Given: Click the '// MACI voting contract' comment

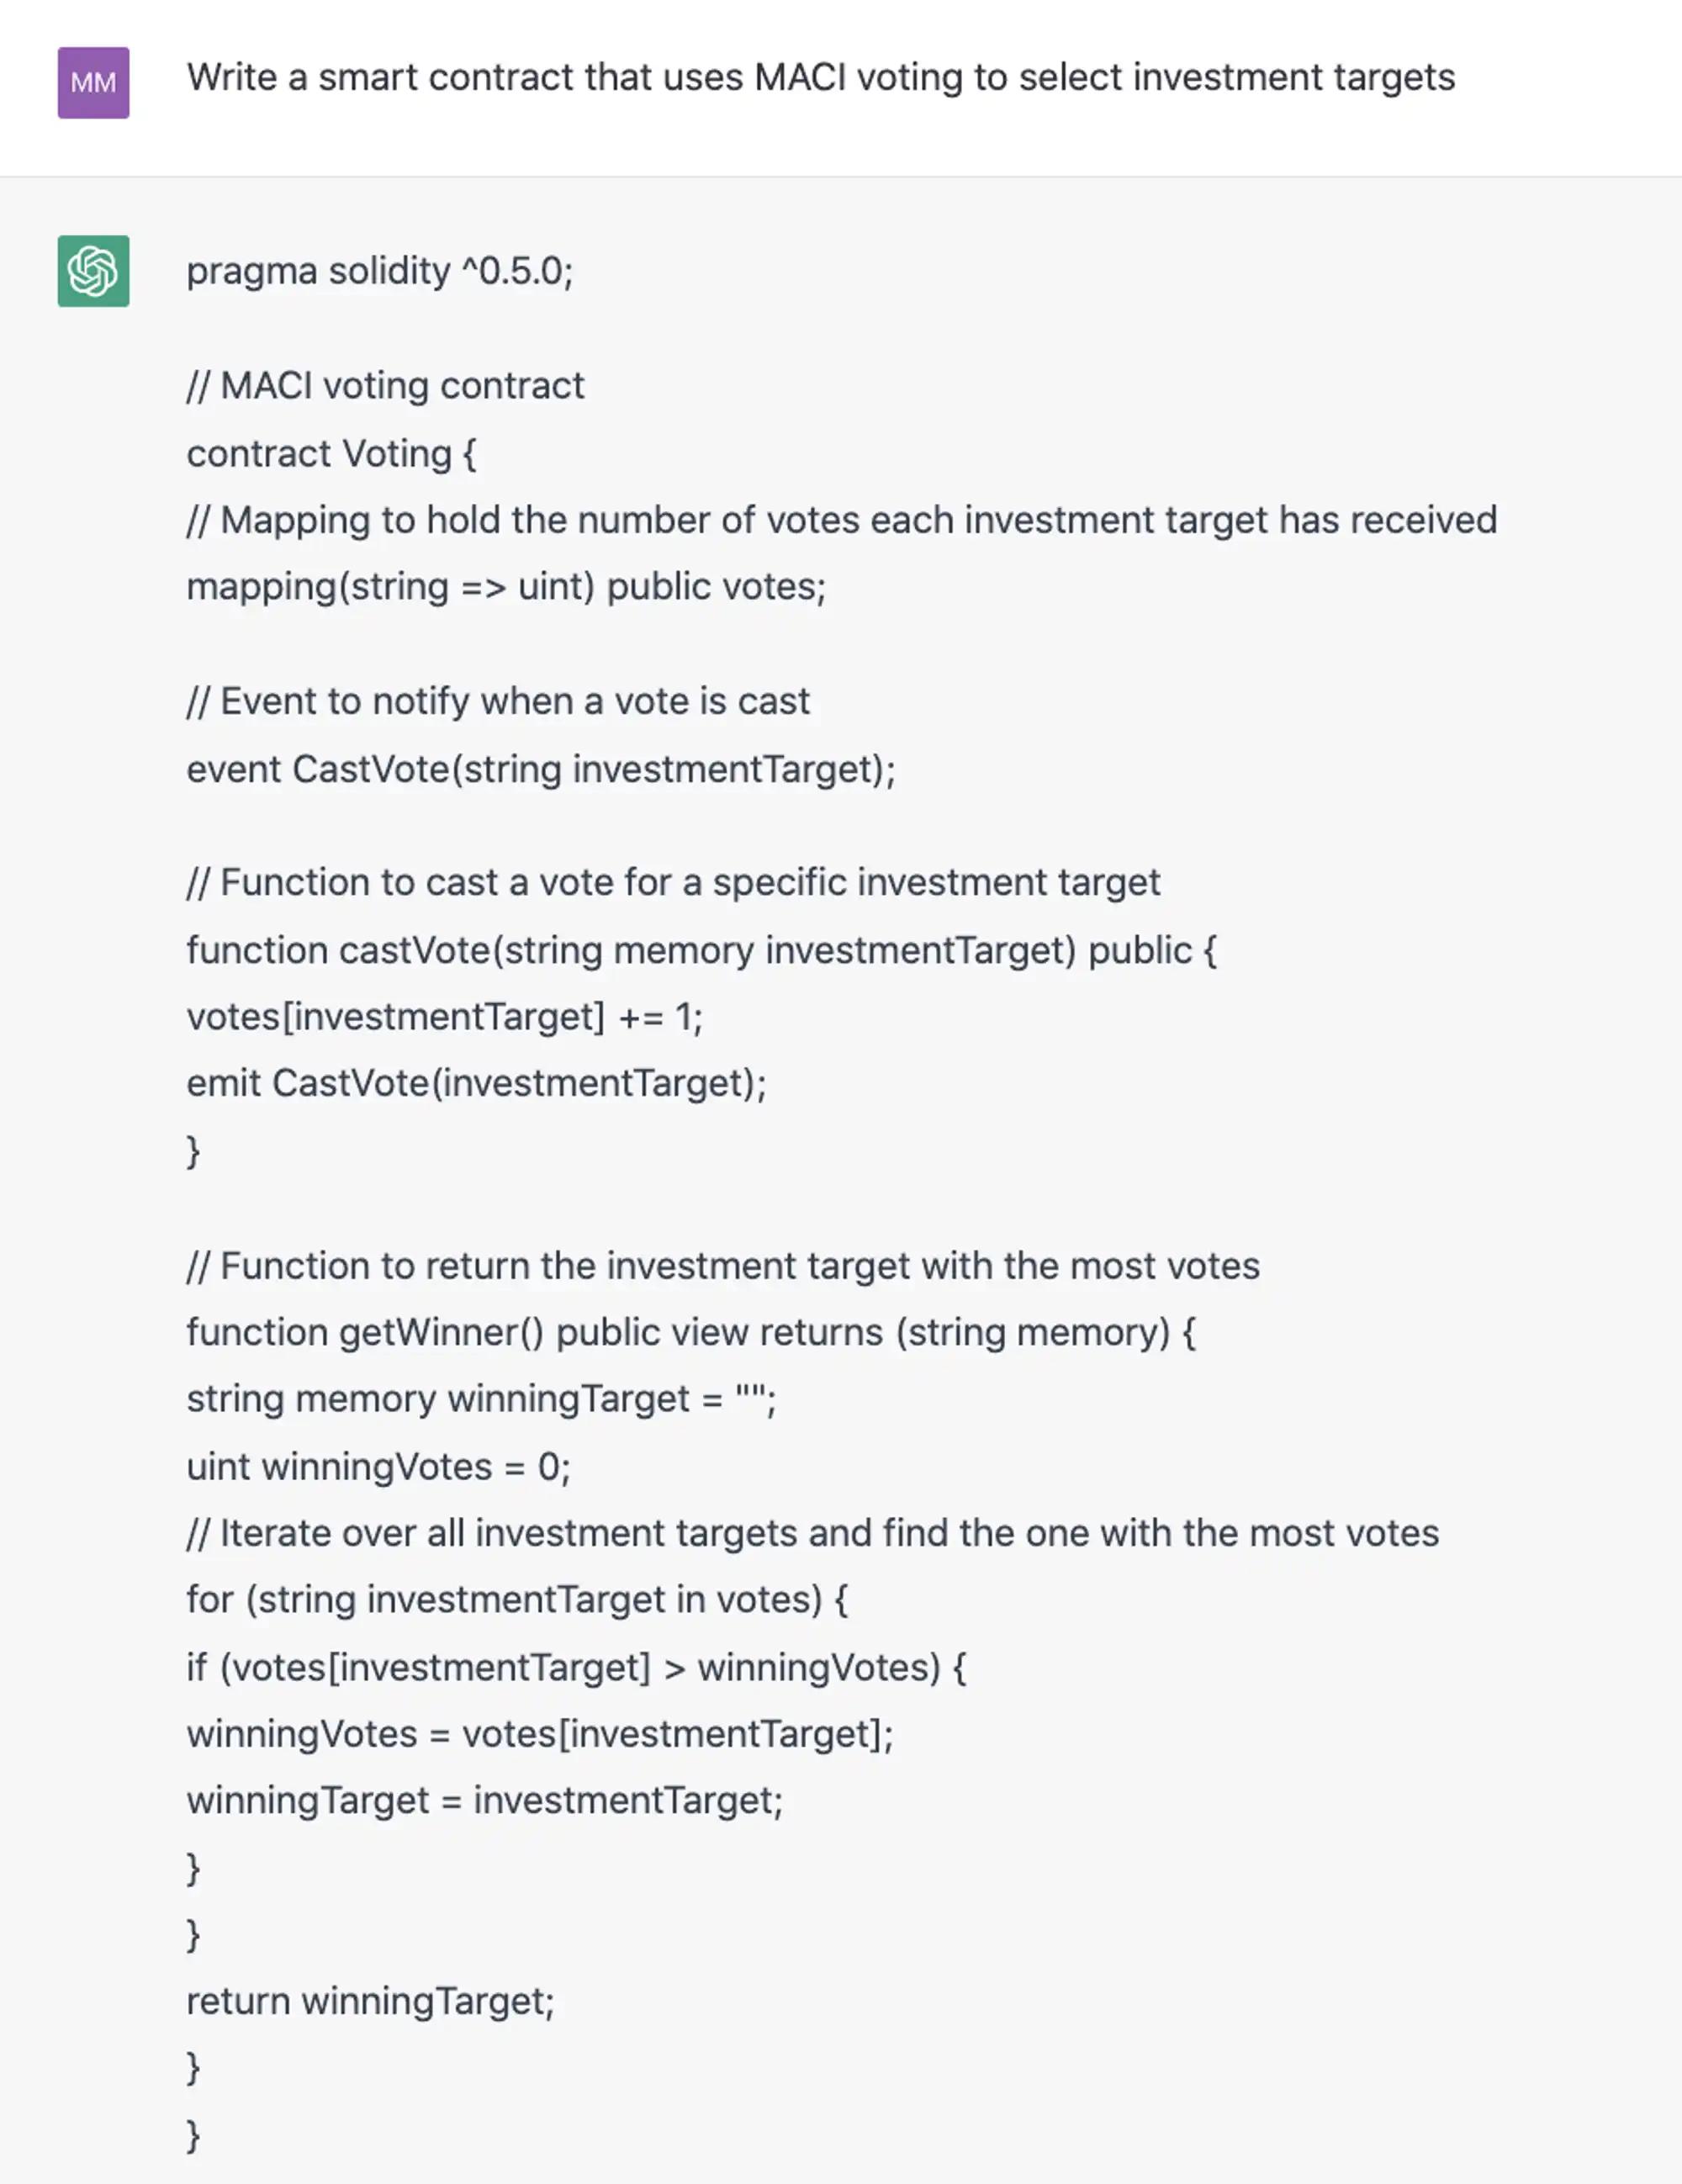Looking at the screenshot, I should coord(385,386).
